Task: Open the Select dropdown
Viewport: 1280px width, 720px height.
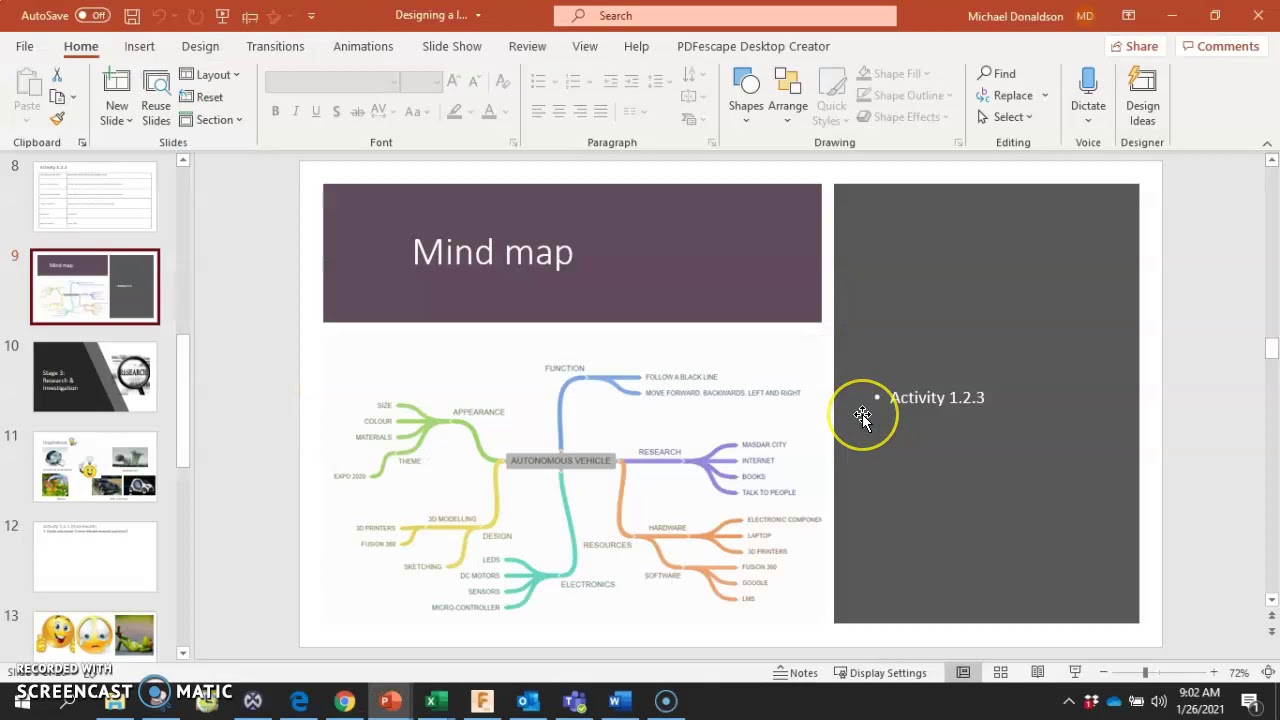Action: 1005,117
